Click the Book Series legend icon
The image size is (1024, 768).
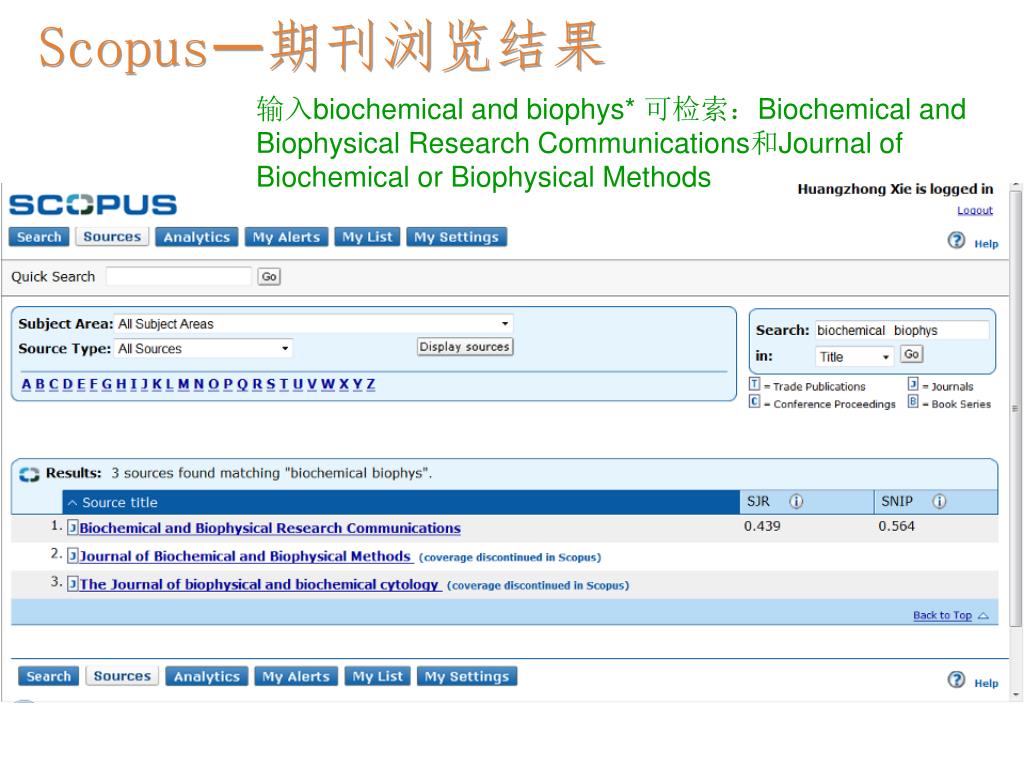pyautogui.click(x=913, y=402)
